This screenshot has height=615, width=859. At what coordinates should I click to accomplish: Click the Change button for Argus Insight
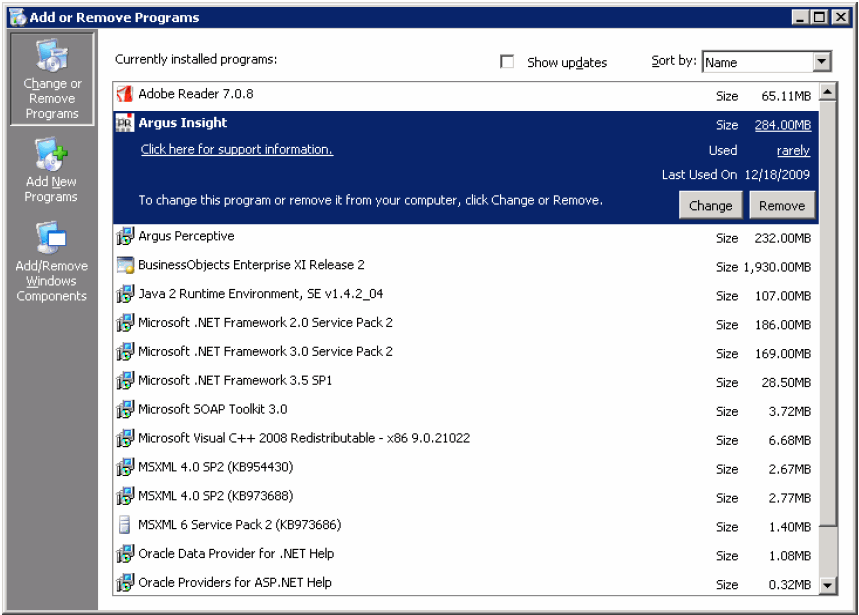click(711, 205)
